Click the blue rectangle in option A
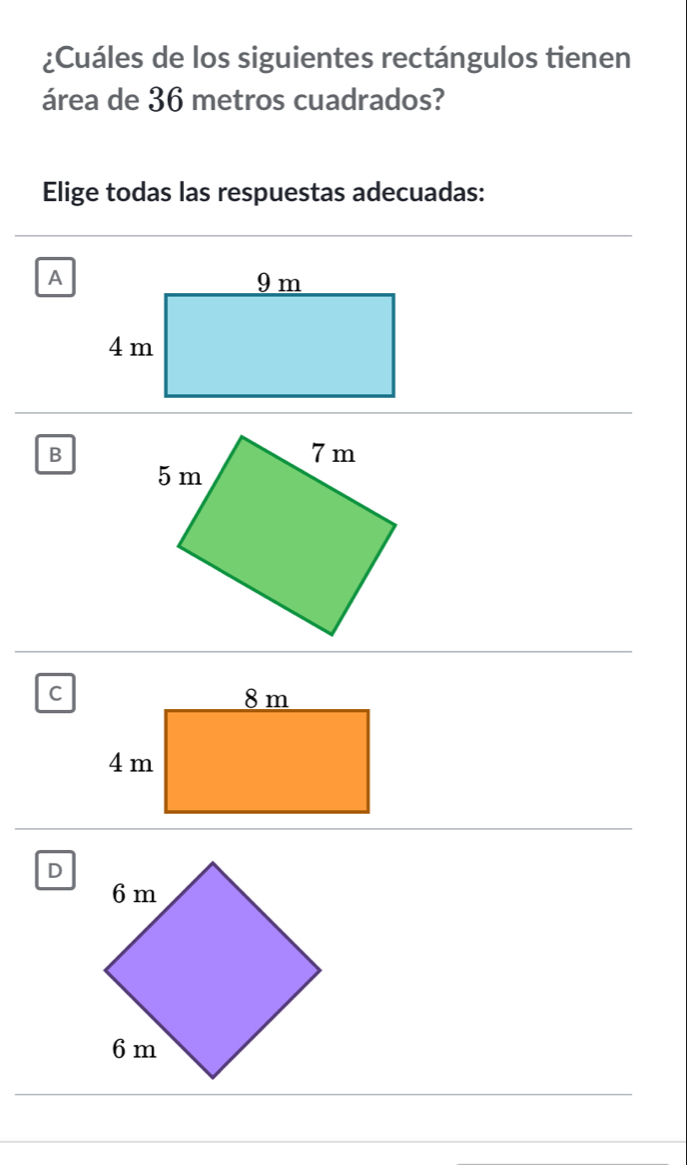The width and height of the screenshot is (687, 1165). point(279,345)
